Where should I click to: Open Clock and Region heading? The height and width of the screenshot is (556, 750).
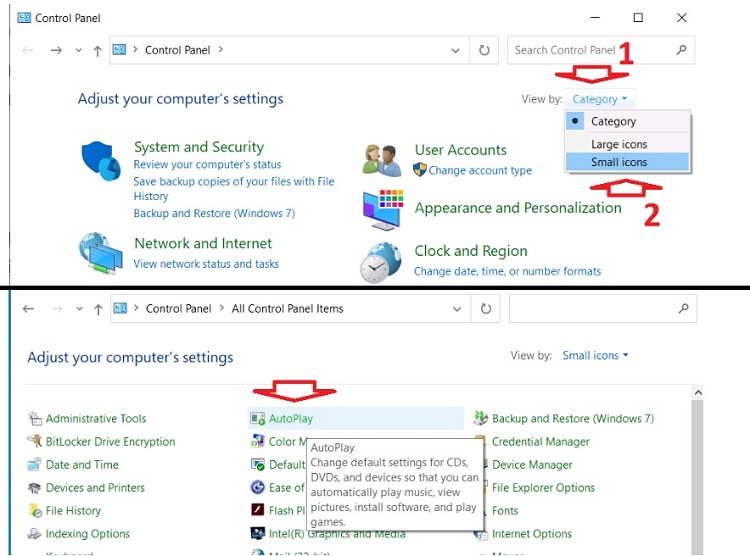click(x=471, y=251)
